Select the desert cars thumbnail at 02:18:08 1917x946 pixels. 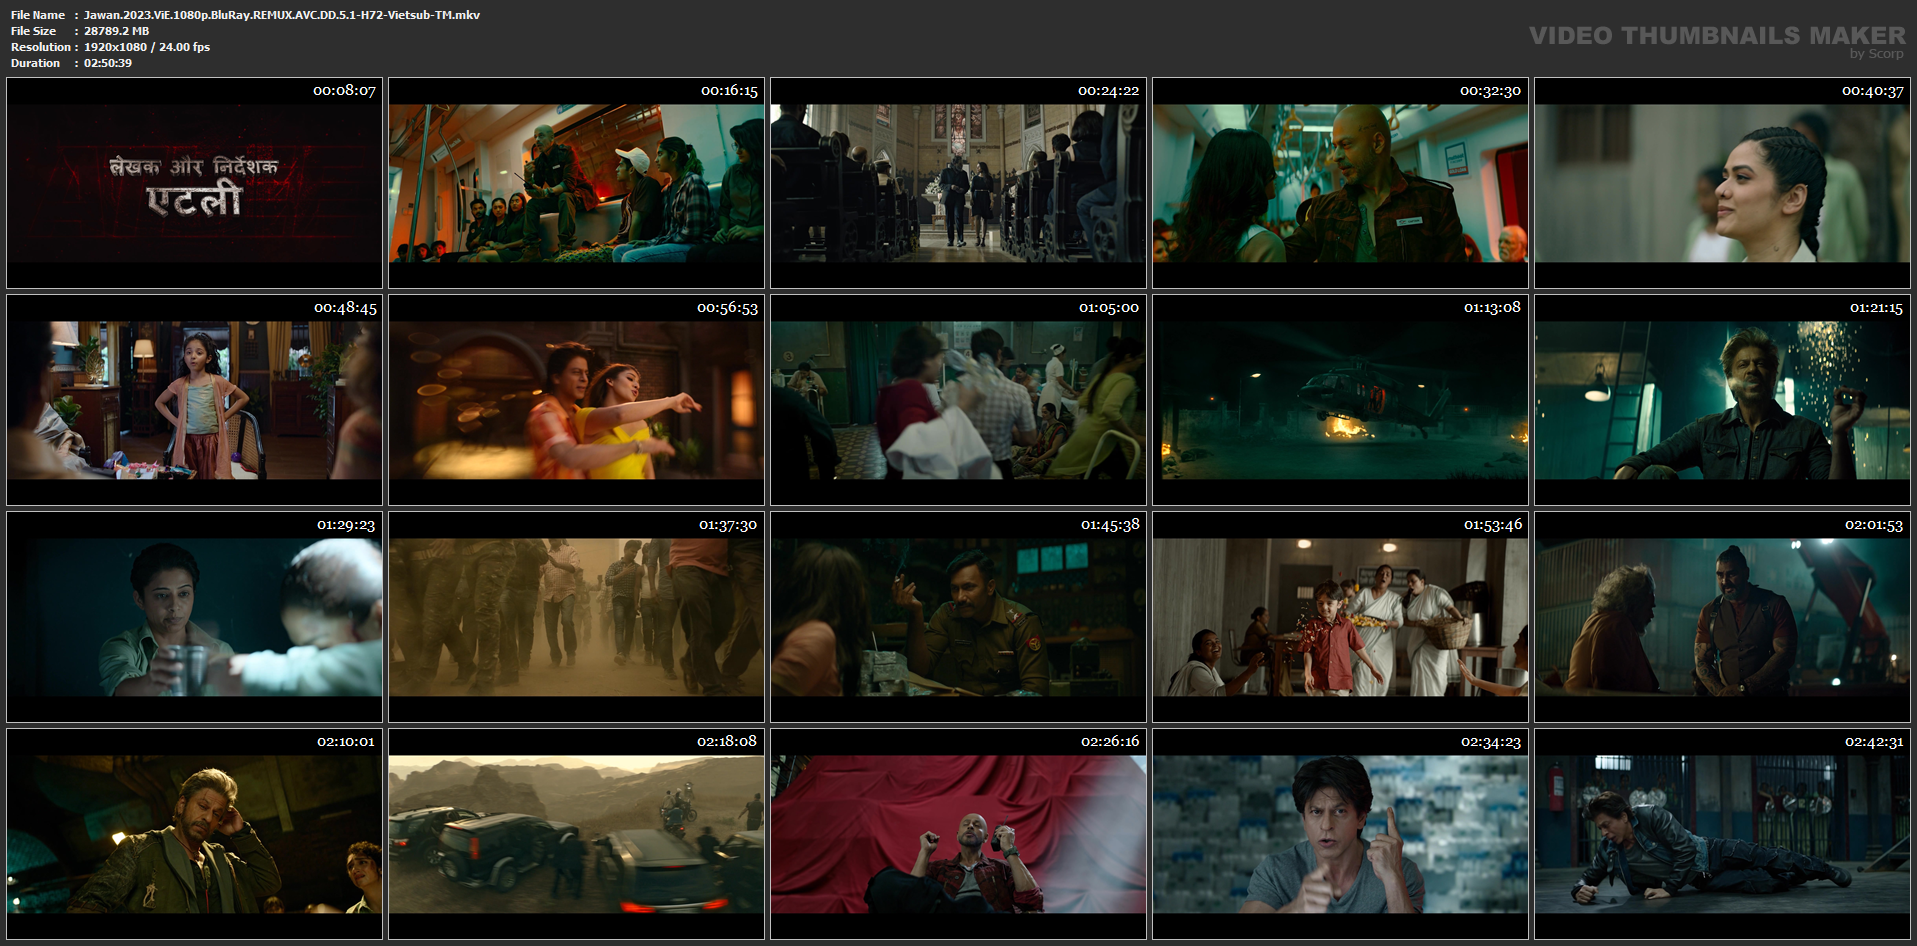tap(576, 834)
